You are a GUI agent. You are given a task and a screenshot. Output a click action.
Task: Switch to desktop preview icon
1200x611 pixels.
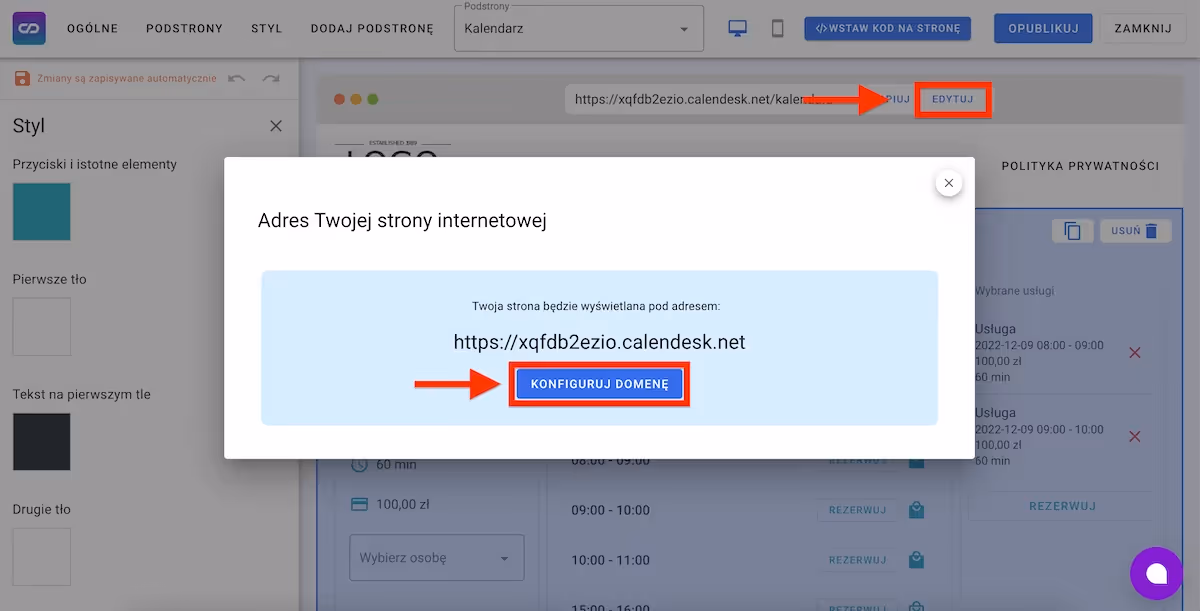[737, 28]
